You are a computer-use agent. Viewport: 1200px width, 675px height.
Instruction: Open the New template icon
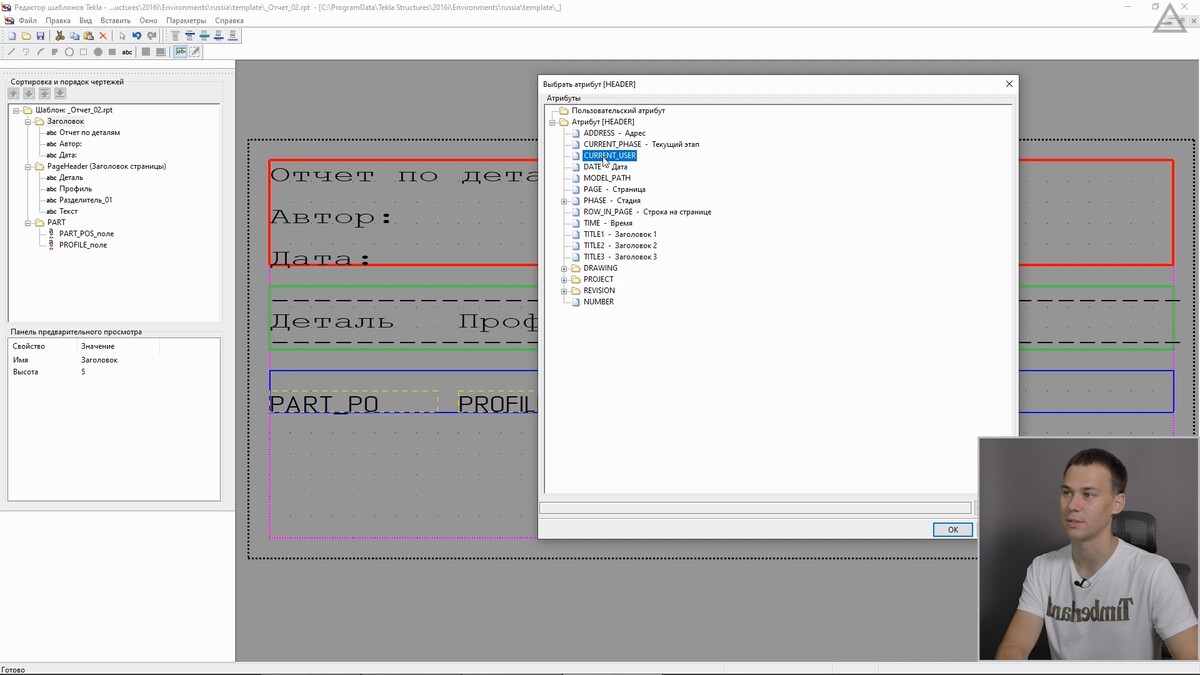pos(12,36)
